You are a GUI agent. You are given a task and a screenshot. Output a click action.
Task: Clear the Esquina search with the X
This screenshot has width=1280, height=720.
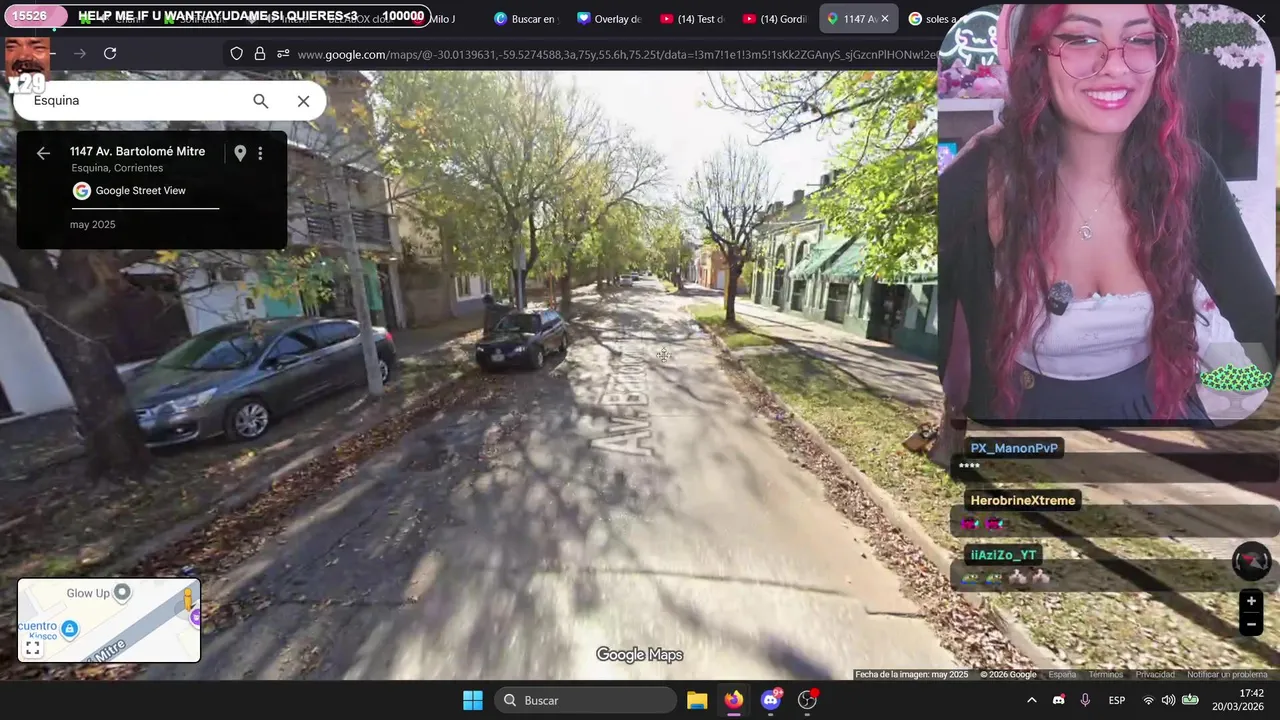click(x=303, y=101)
